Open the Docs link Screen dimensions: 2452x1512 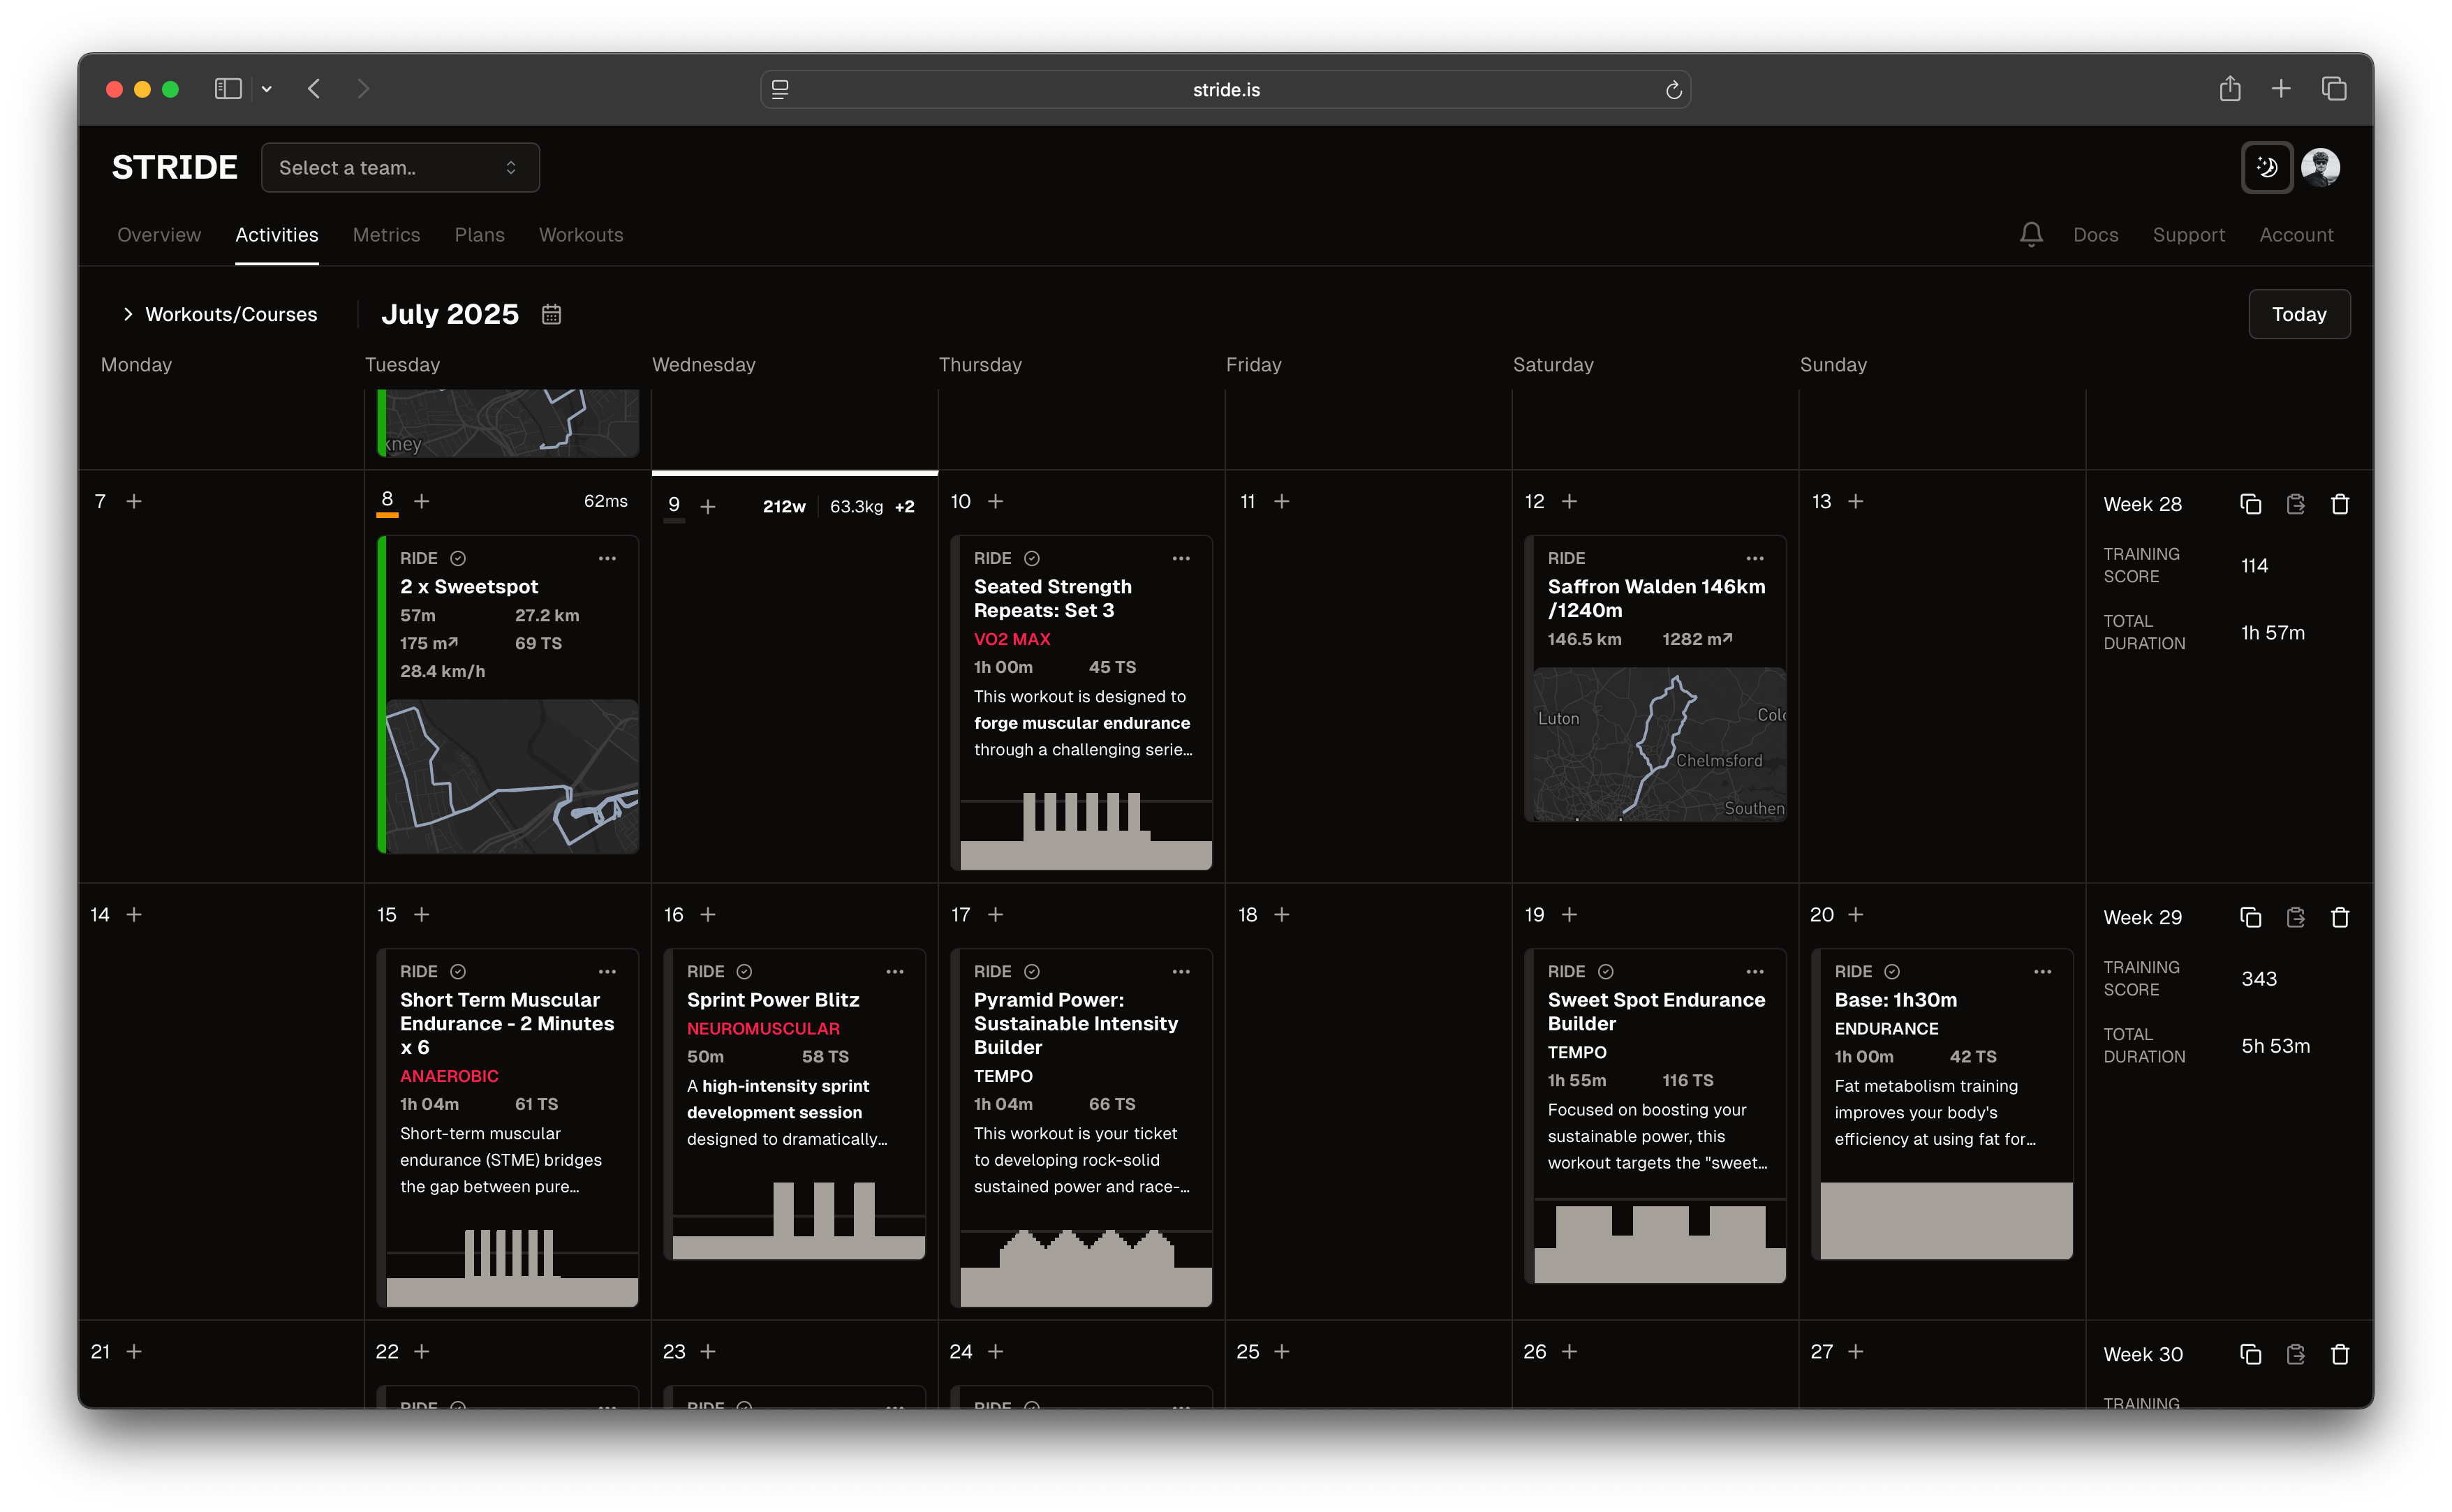(x=2096, y=234)
